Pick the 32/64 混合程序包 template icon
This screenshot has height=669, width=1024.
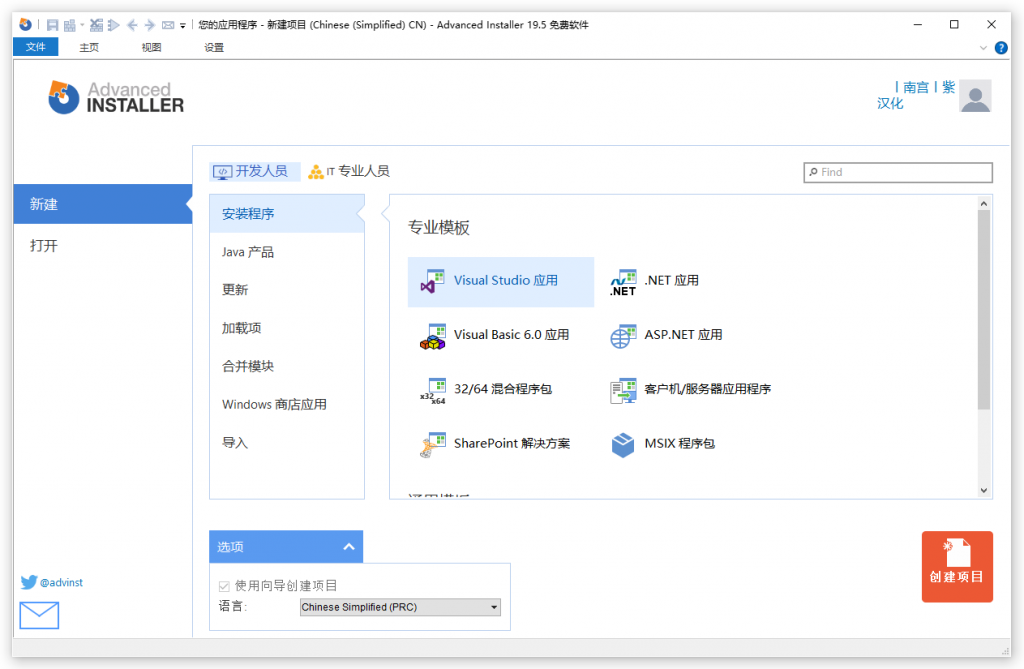click(436, 390)
